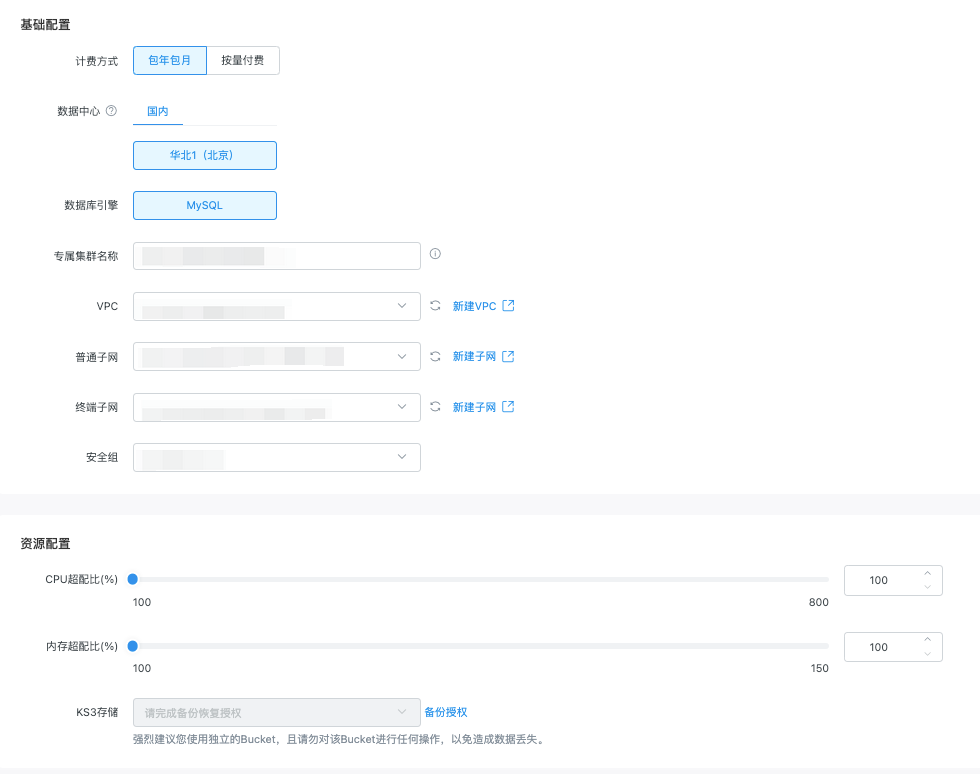Select 按量付费 billing method

tap(243, 61)
